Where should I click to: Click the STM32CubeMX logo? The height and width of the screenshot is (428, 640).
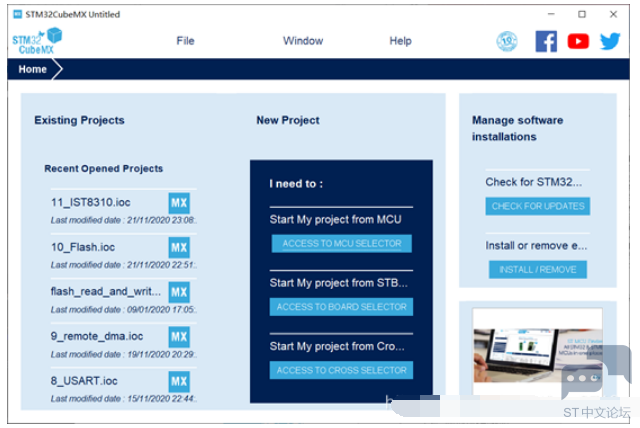tap(37, 41)
